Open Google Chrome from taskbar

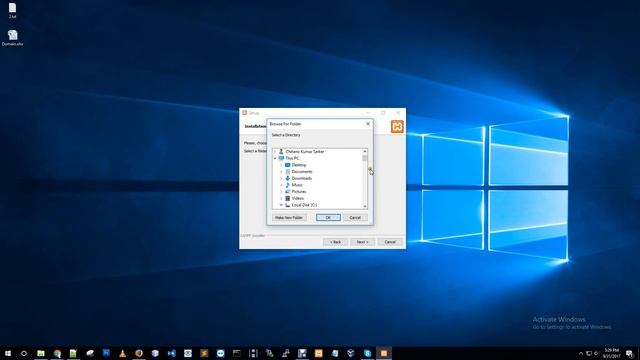[57, 353]
